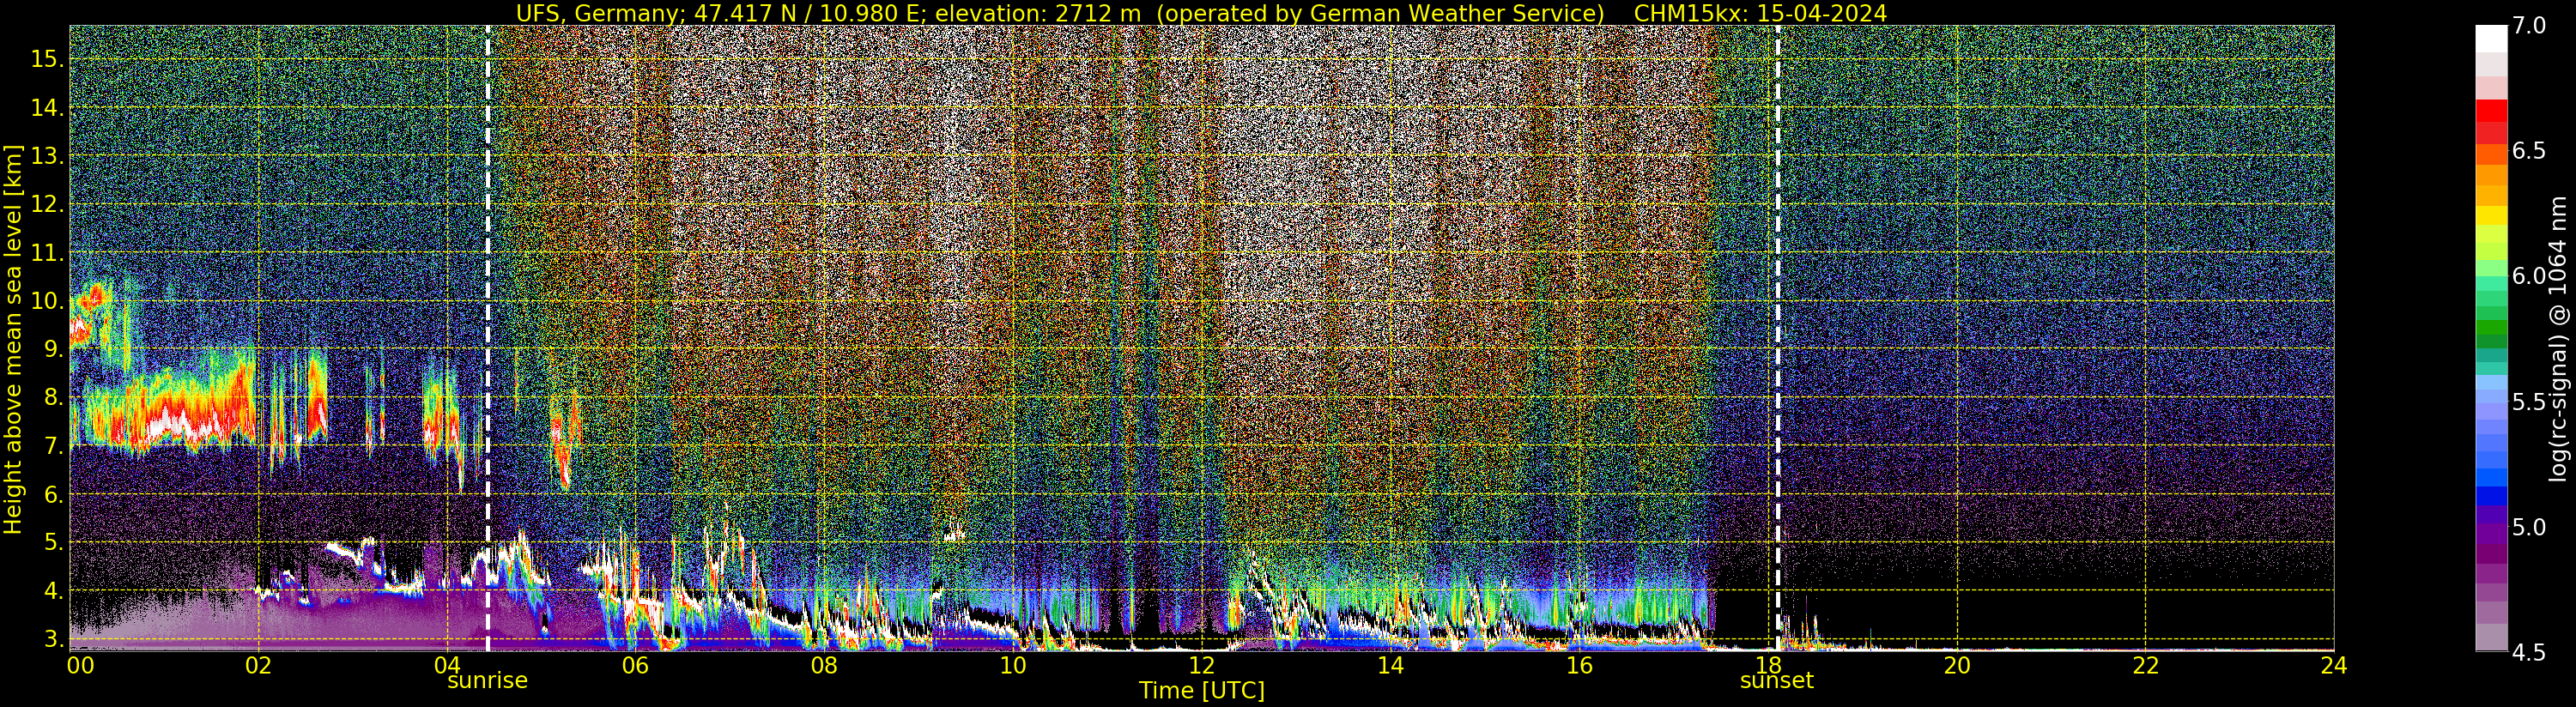Click the time axis tick label '06'
This screenshot has height=707, width=2576.
pos(635,665)
